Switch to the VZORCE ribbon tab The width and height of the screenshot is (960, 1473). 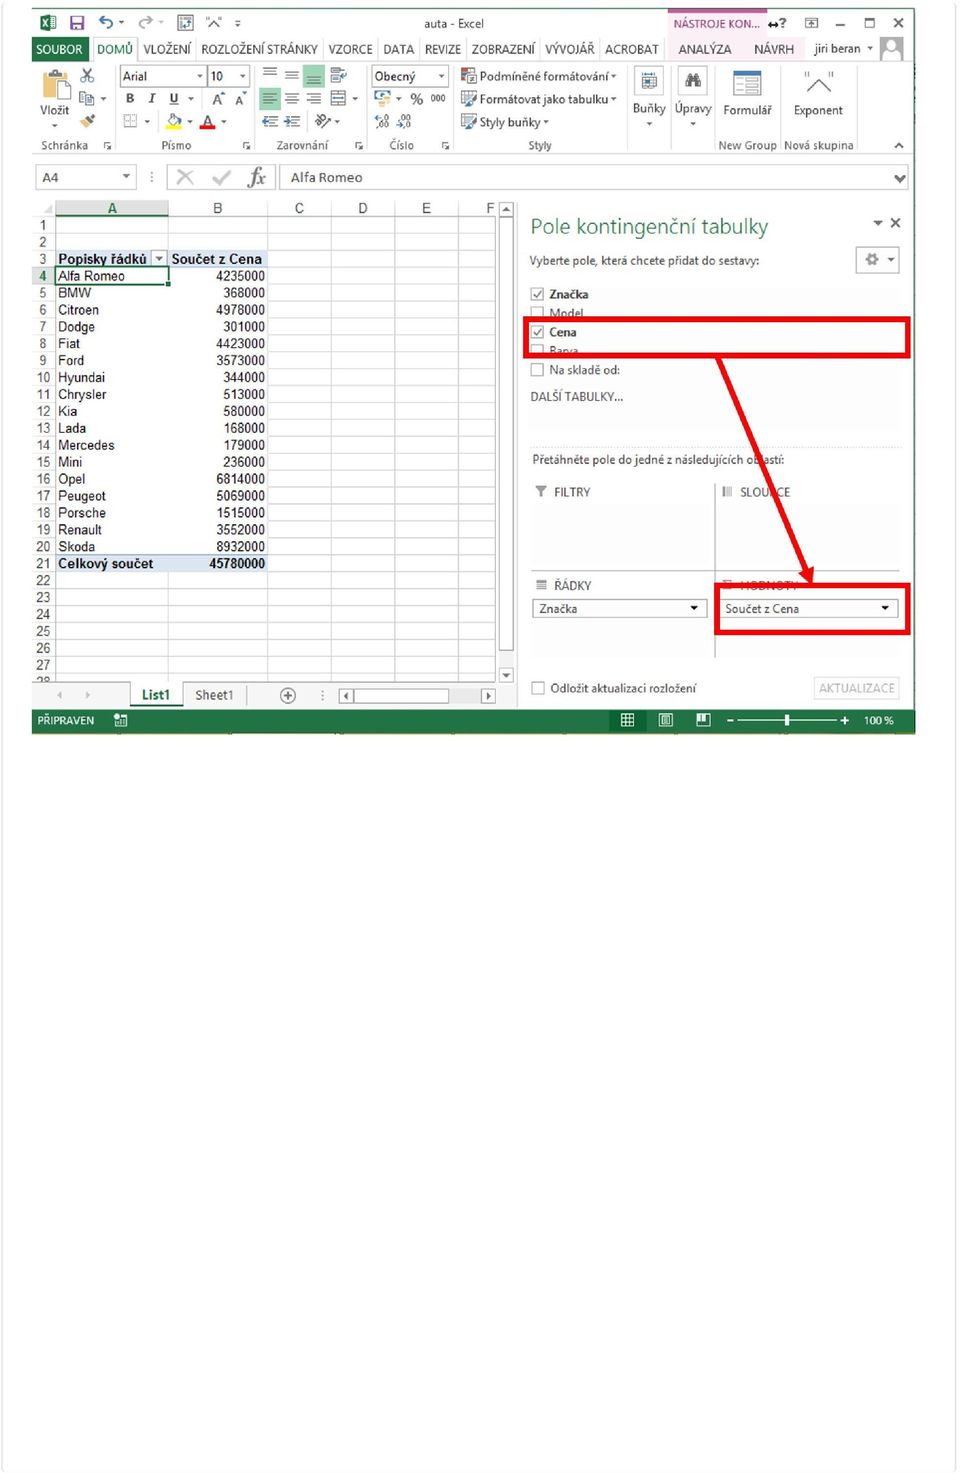(350, 49)
